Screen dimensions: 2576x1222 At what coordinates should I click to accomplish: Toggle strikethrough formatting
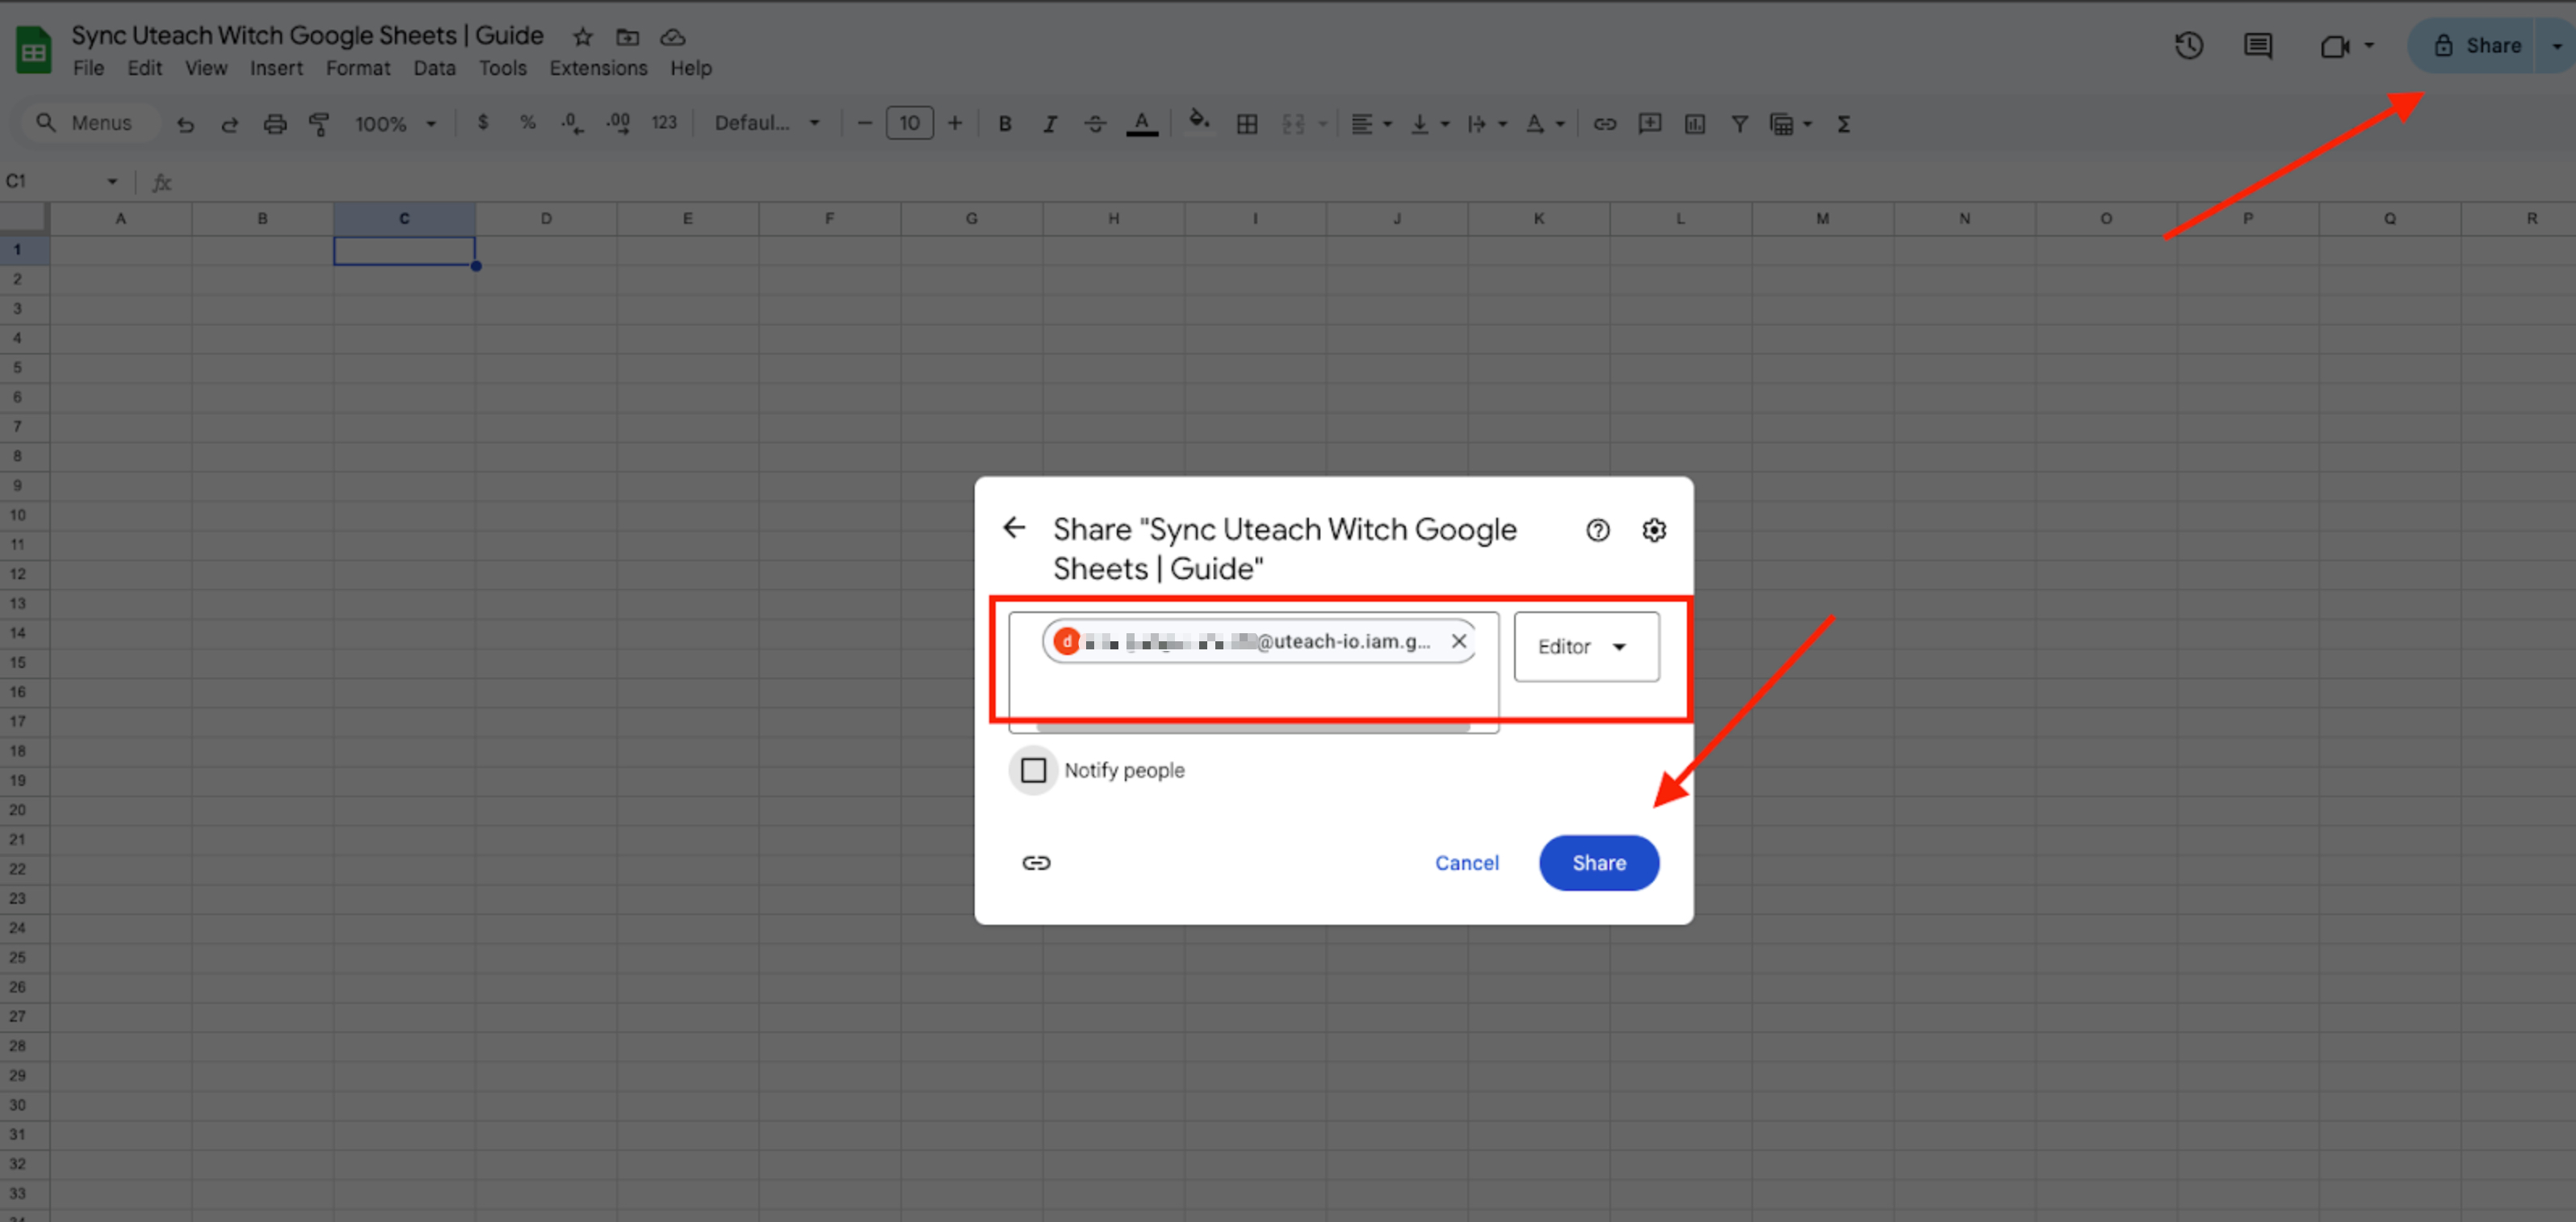[x=1095, y=124]
